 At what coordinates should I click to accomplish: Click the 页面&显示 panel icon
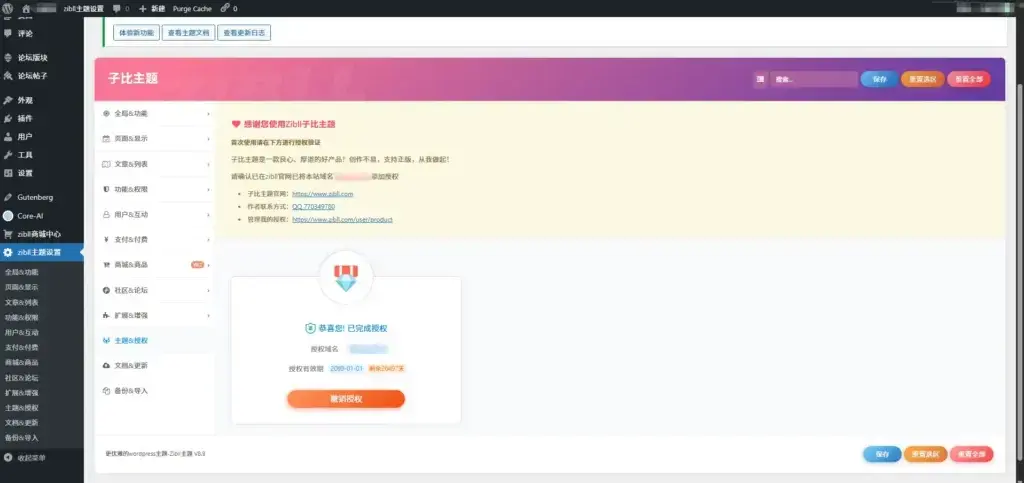click(x=106, y=138)
